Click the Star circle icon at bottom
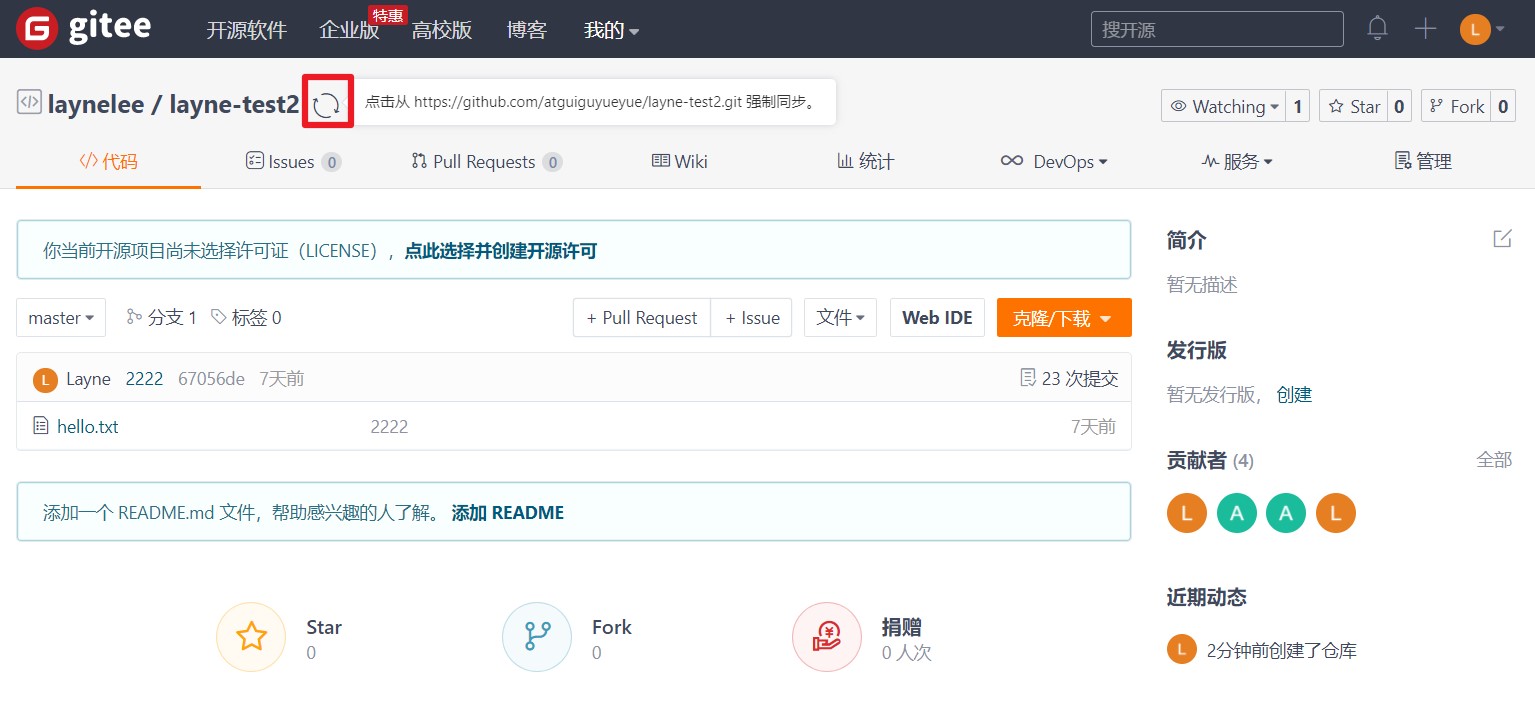 [x=251, y=637]
